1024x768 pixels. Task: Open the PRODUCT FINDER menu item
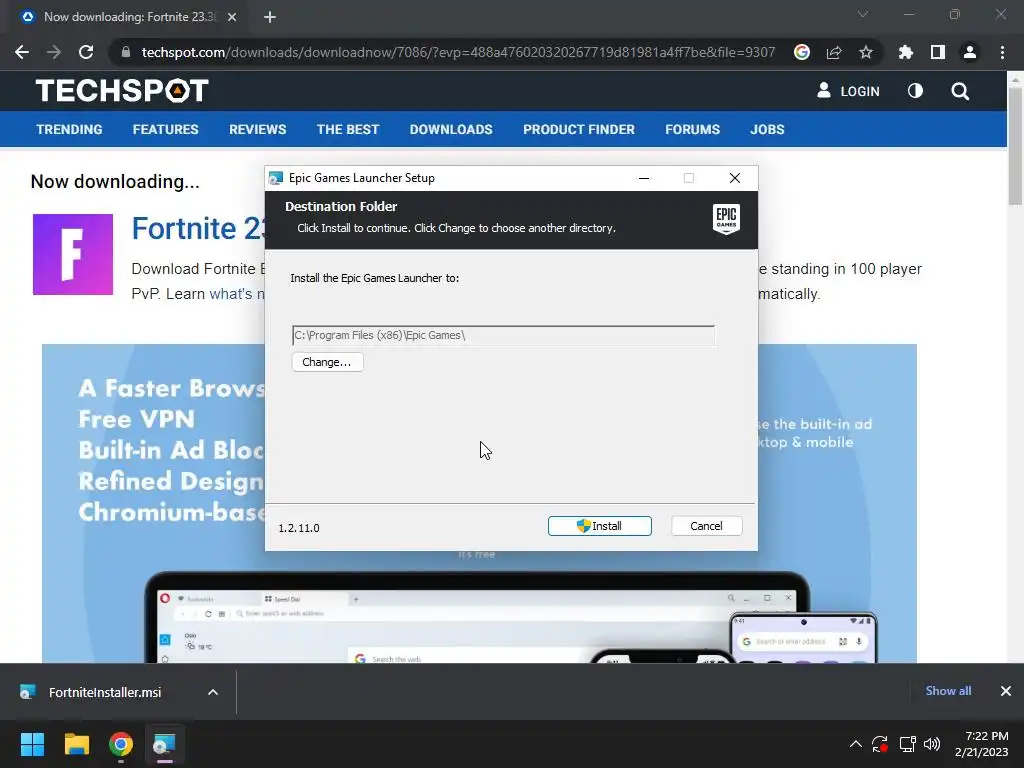[579, 129]
